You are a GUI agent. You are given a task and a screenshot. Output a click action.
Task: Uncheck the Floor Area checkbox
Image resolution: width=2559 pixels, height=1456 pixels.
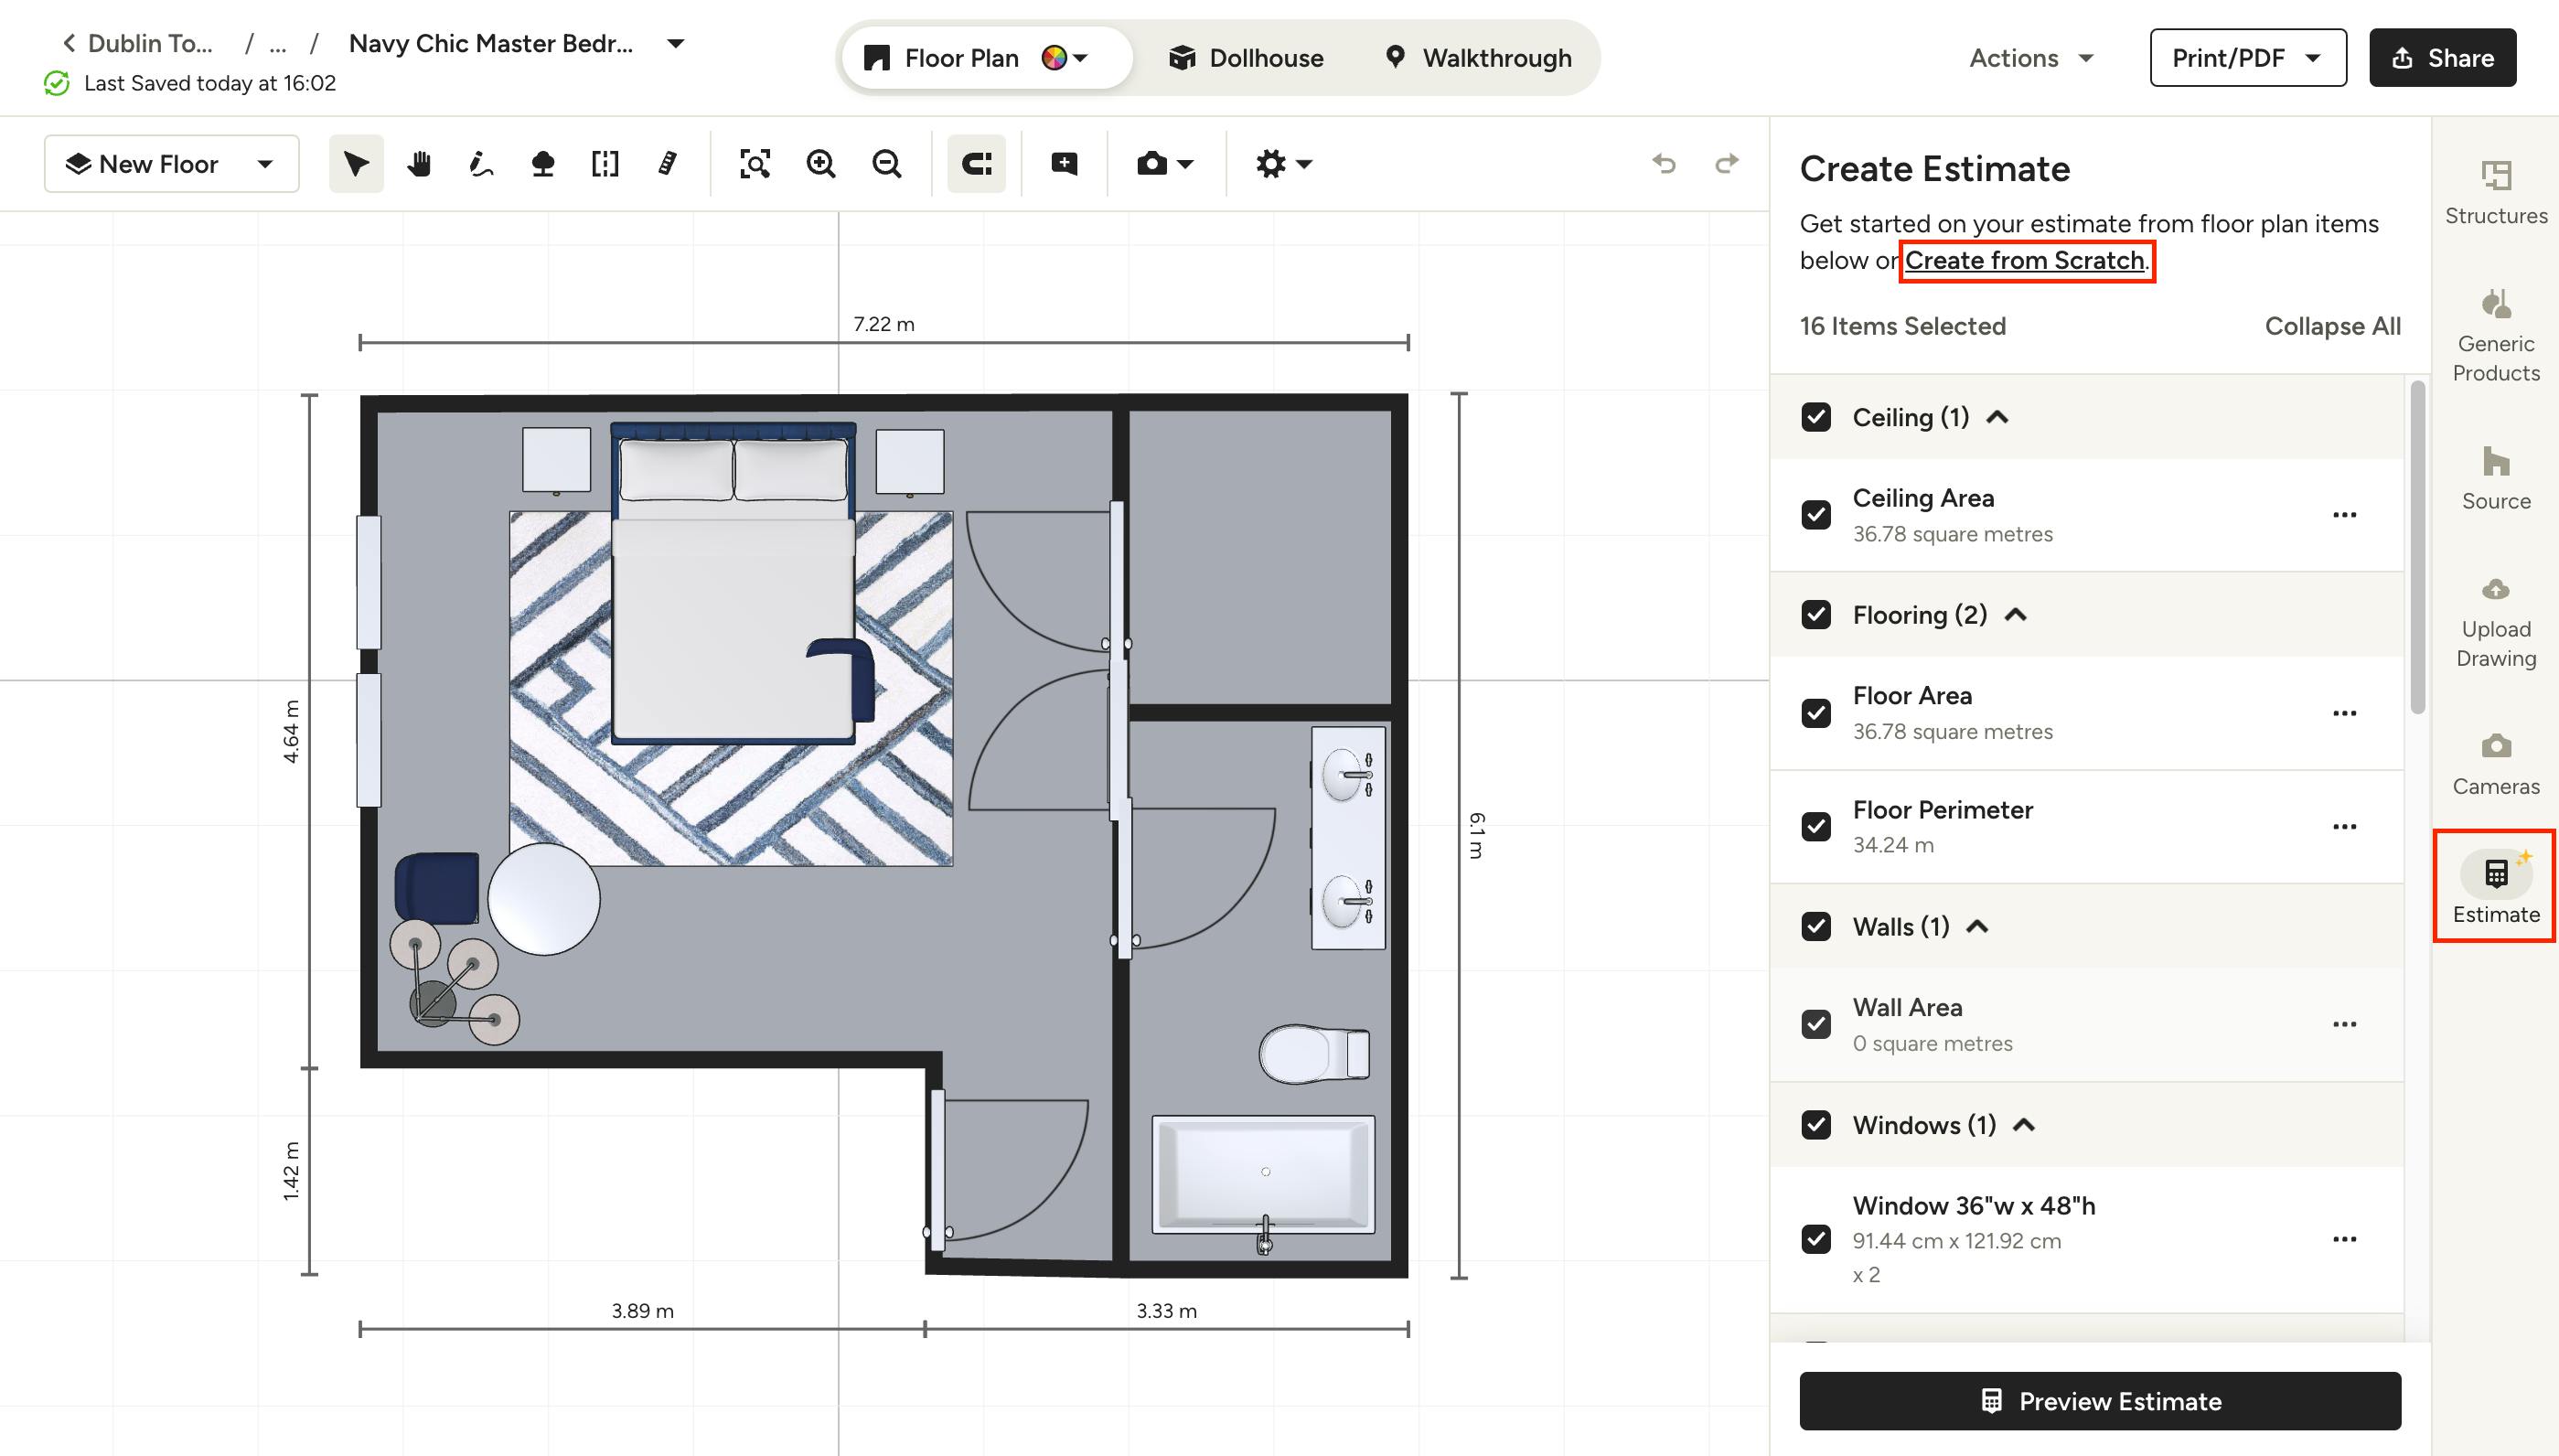coord(1816,713)
